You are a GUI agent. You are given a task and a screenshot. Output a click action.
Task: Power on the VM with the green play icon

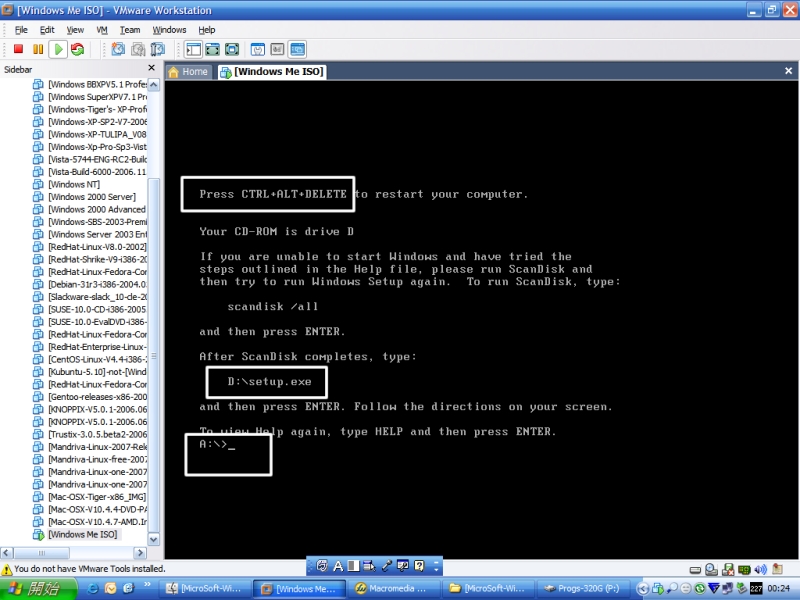click(58, 49)
